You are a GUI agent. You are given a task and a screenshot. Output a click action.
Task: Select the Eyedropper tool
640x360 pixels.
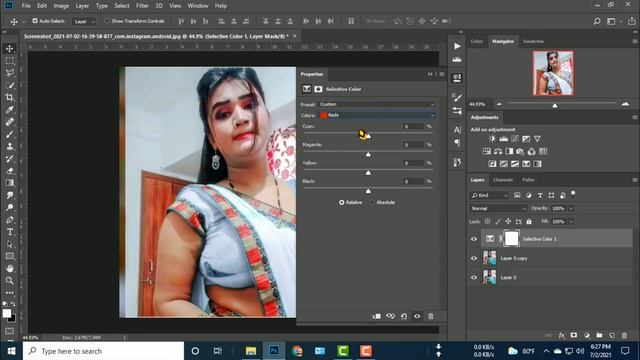pos(9,109)
